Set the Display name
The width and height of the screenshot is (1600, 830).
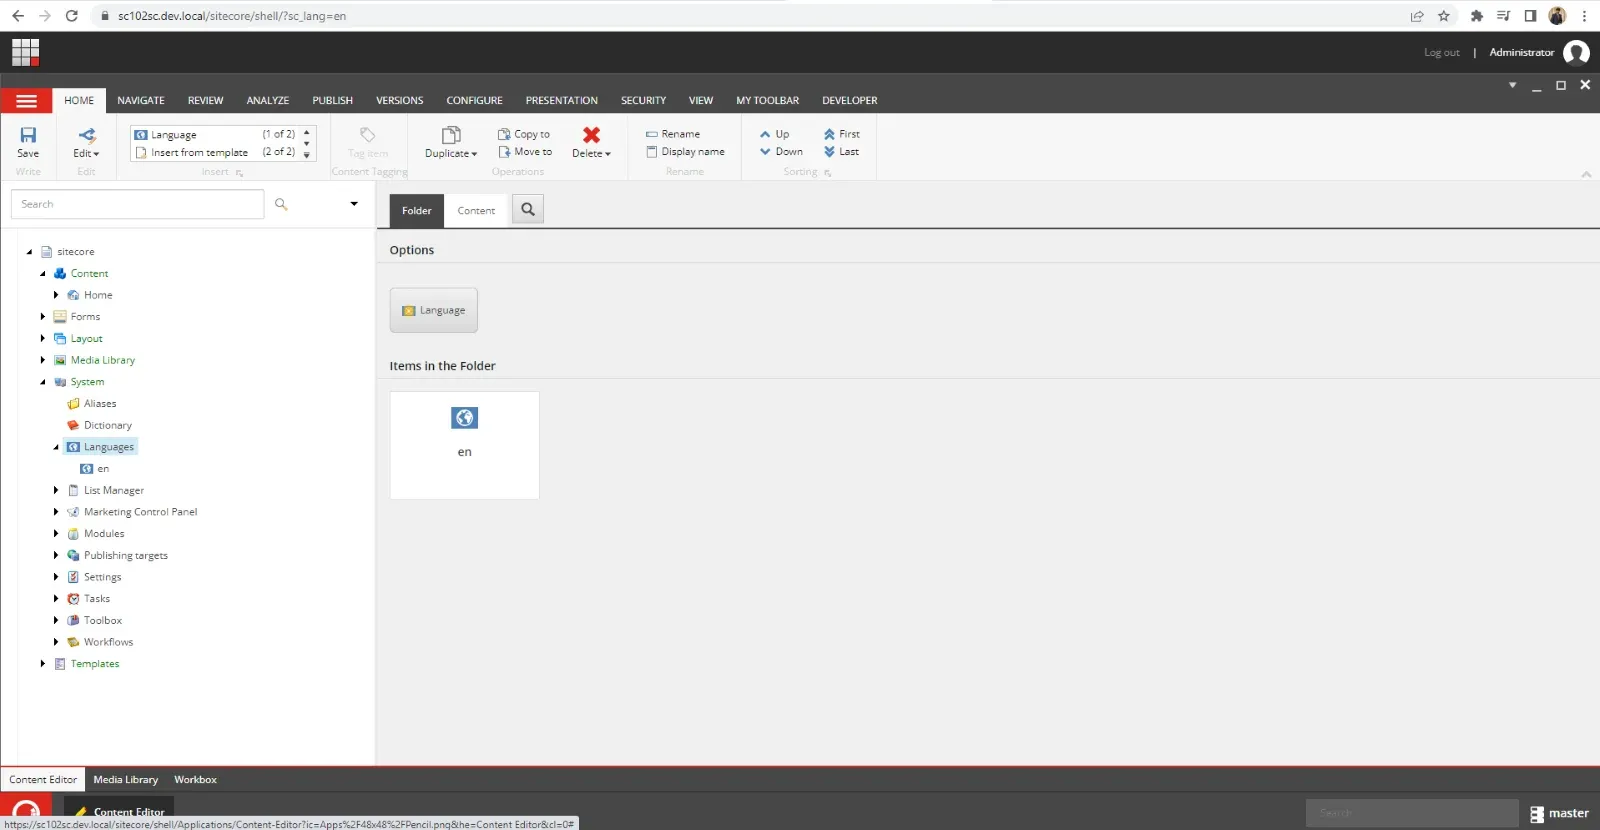(x=686, y=152)
